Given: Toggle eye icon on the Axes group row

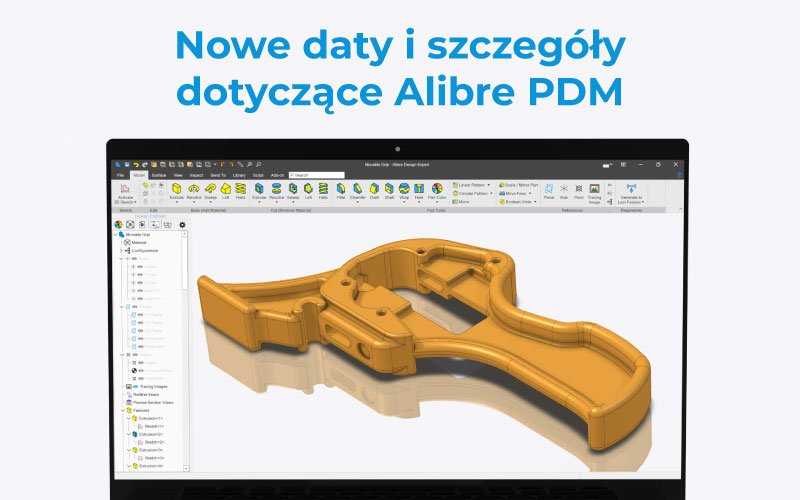Looking at the screenshot, I should click(x=134, y=259).
